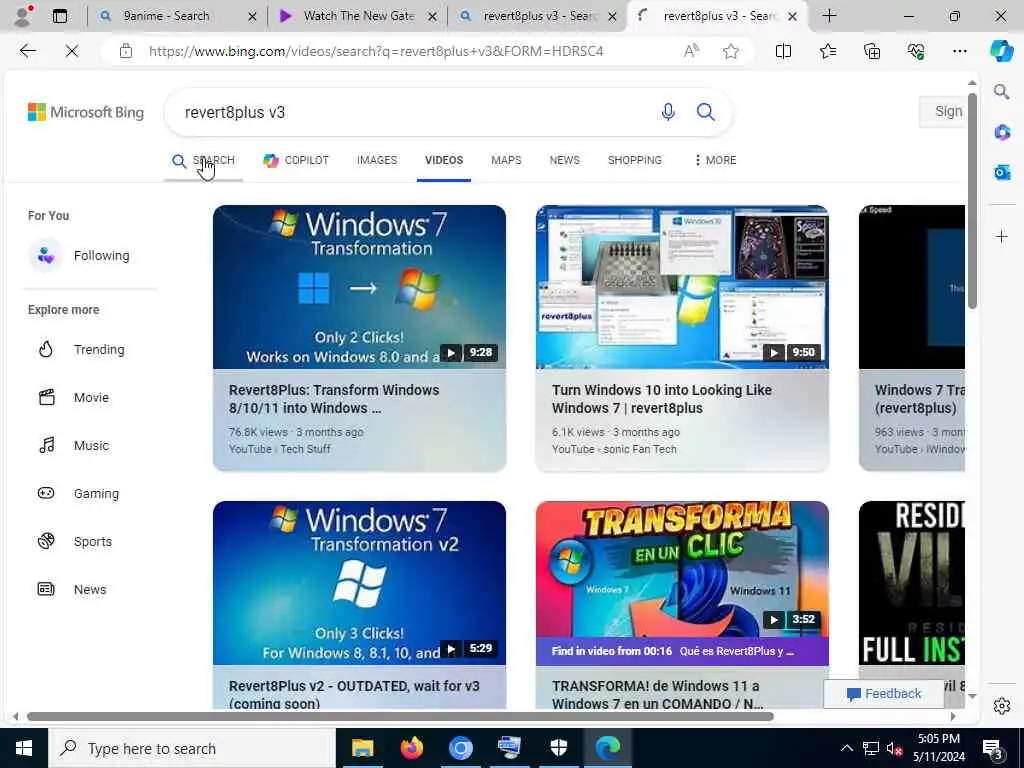The height and width of the screenshot is (768, 1024).
Task: Click the taskbar search box
Action: tap(192, 748)
